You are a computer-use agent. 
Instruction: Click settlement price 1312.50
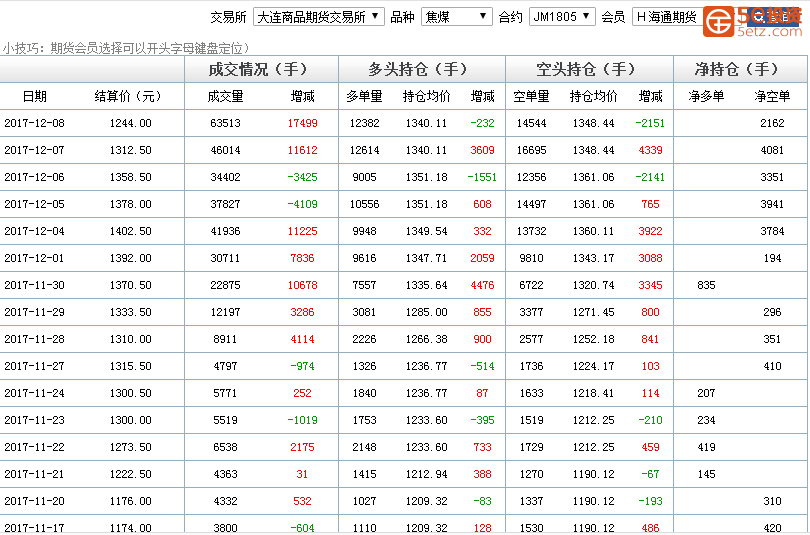(131, 150)
